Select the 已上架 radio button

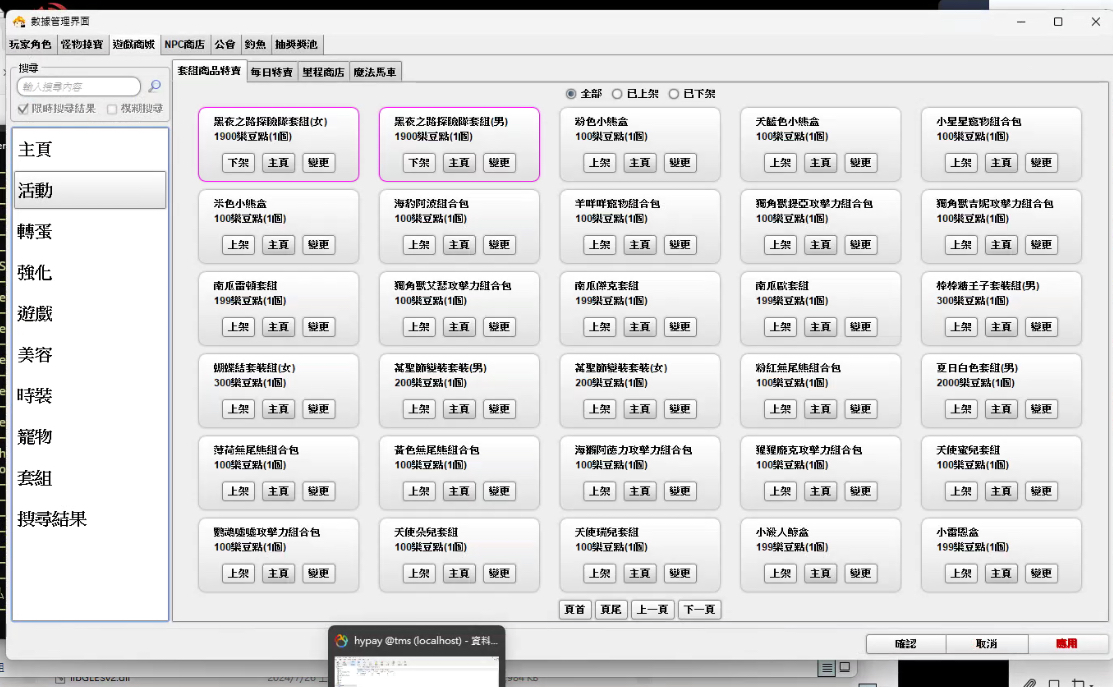pyautogui.click(x=617, y=94)
